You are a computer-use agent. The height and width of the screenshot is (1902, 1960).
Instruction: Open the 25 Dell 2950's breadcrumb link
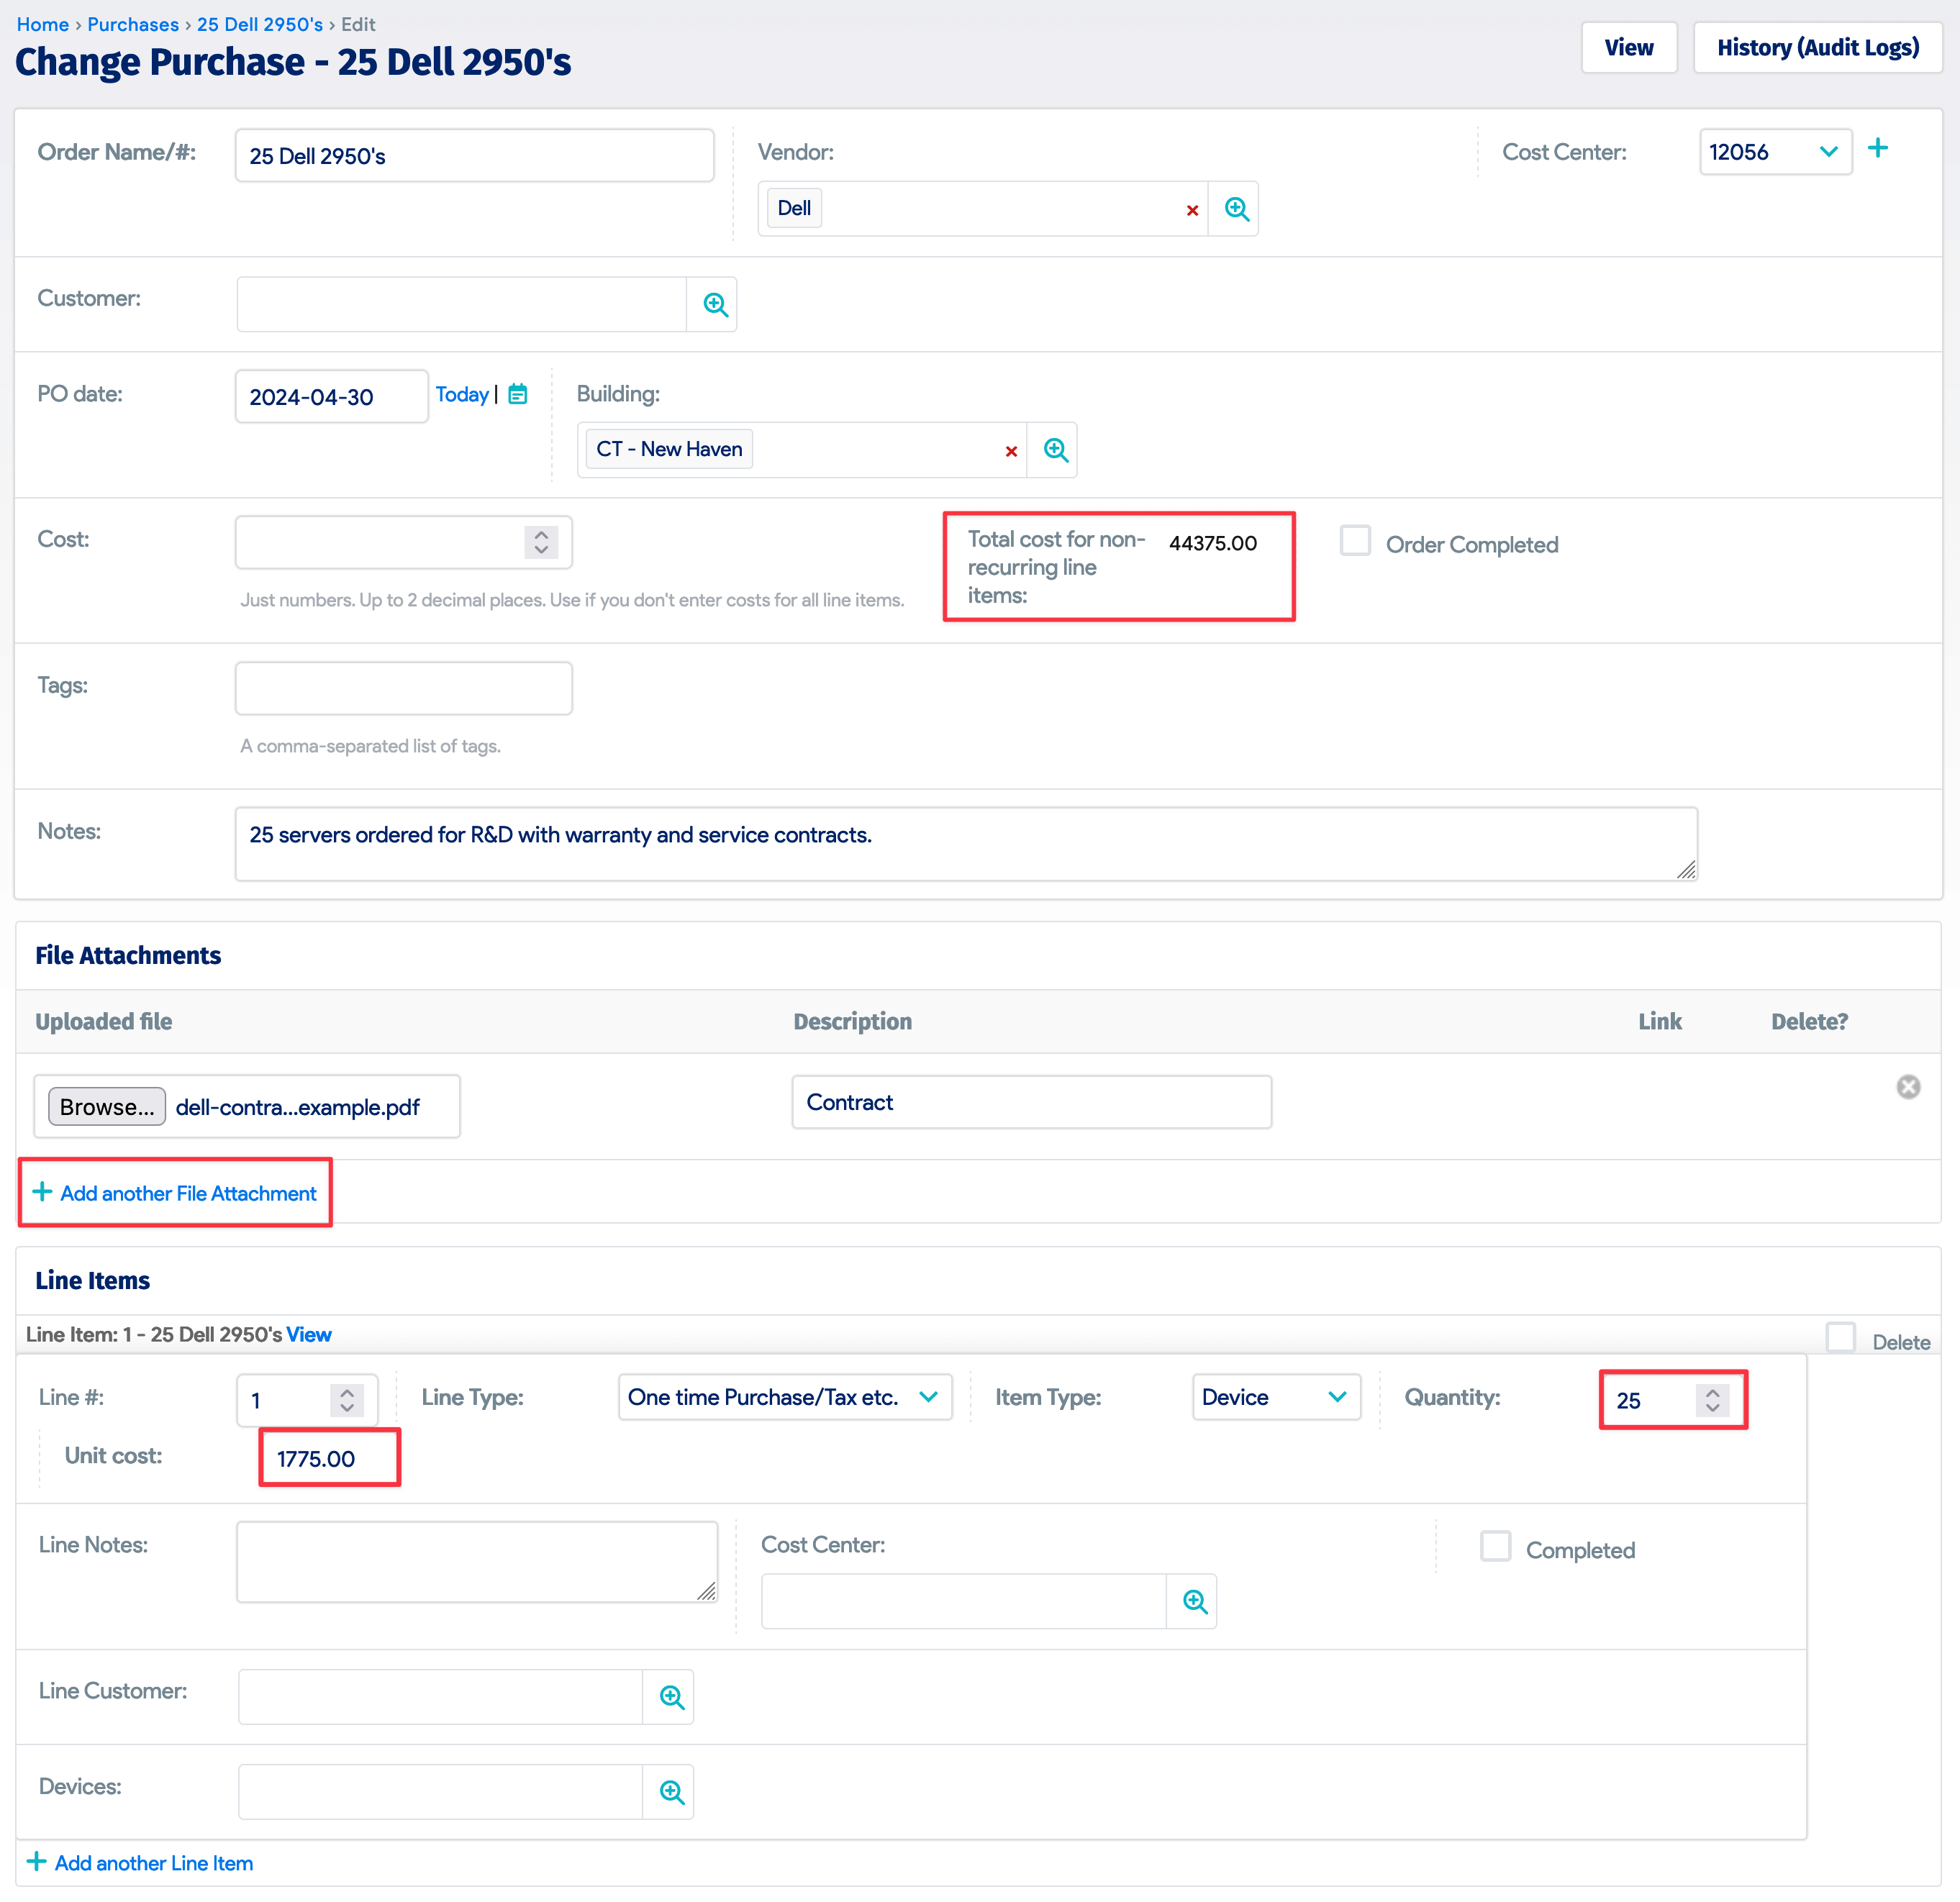[x=260, y=24]
